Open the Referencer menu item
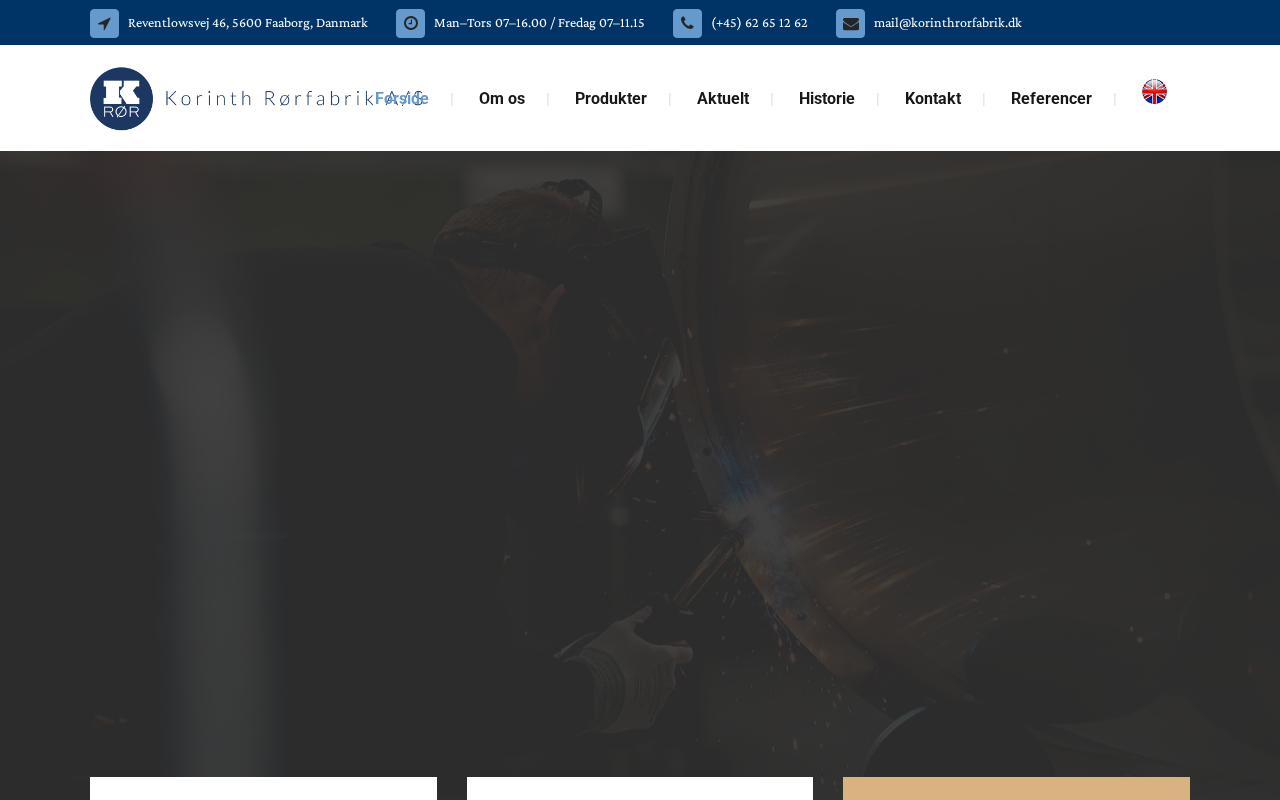The image size is (1280, 800). click(x=1051, y=98)
